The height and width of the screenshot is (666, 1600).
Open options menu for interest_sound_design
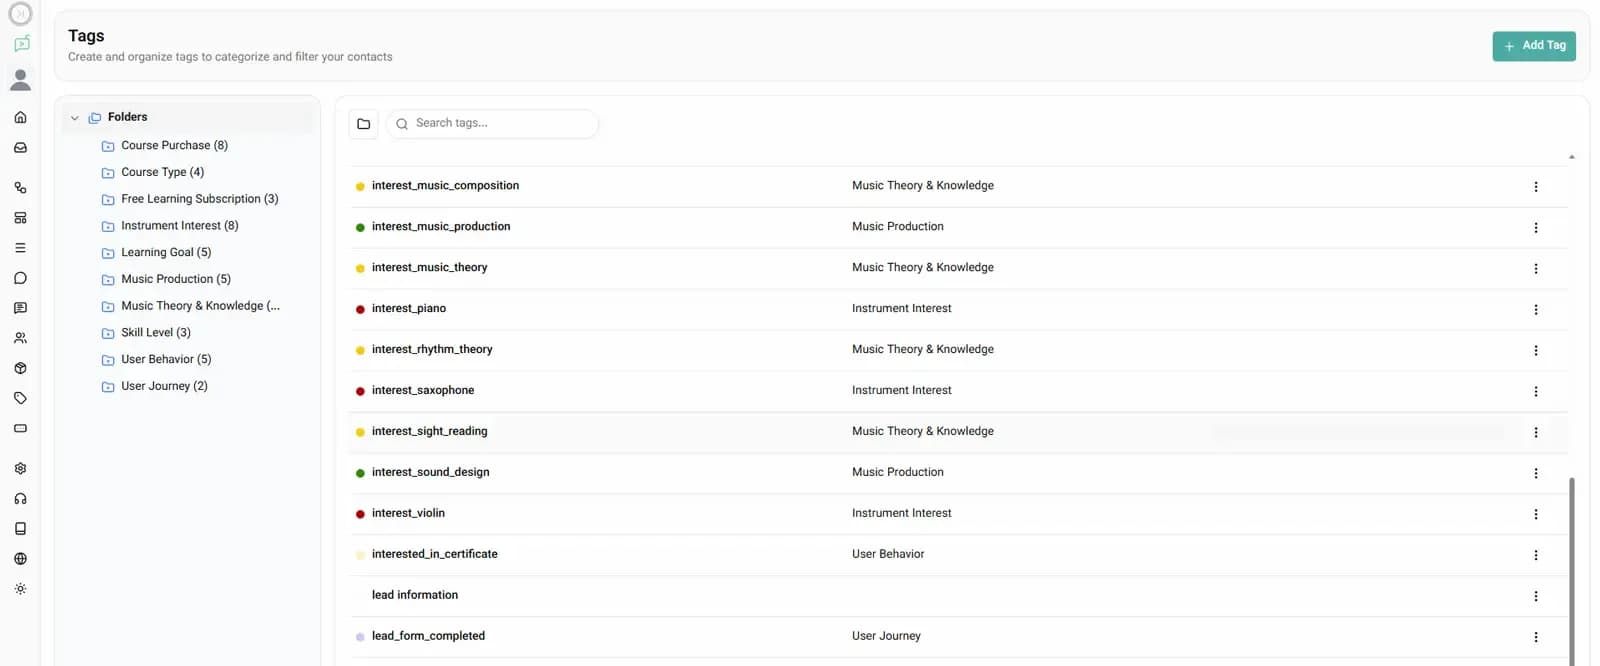[1536, 474]
